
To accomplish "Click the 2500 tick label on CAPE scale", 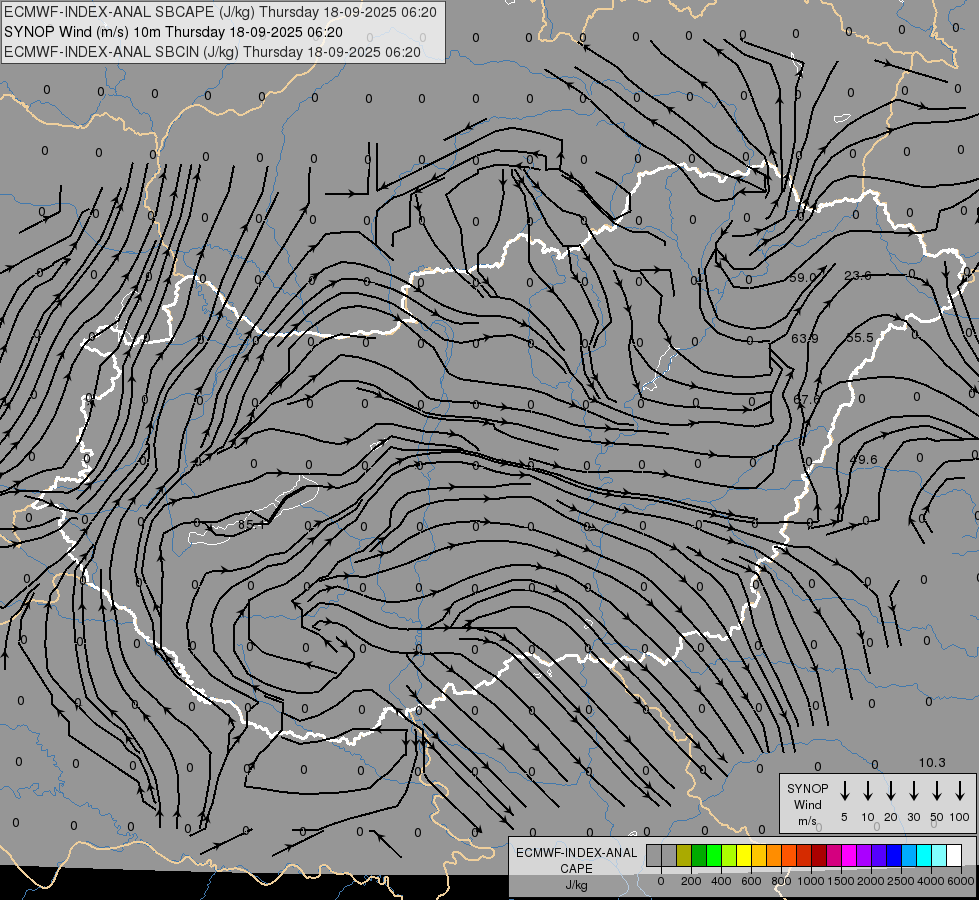I will (901, 881).
